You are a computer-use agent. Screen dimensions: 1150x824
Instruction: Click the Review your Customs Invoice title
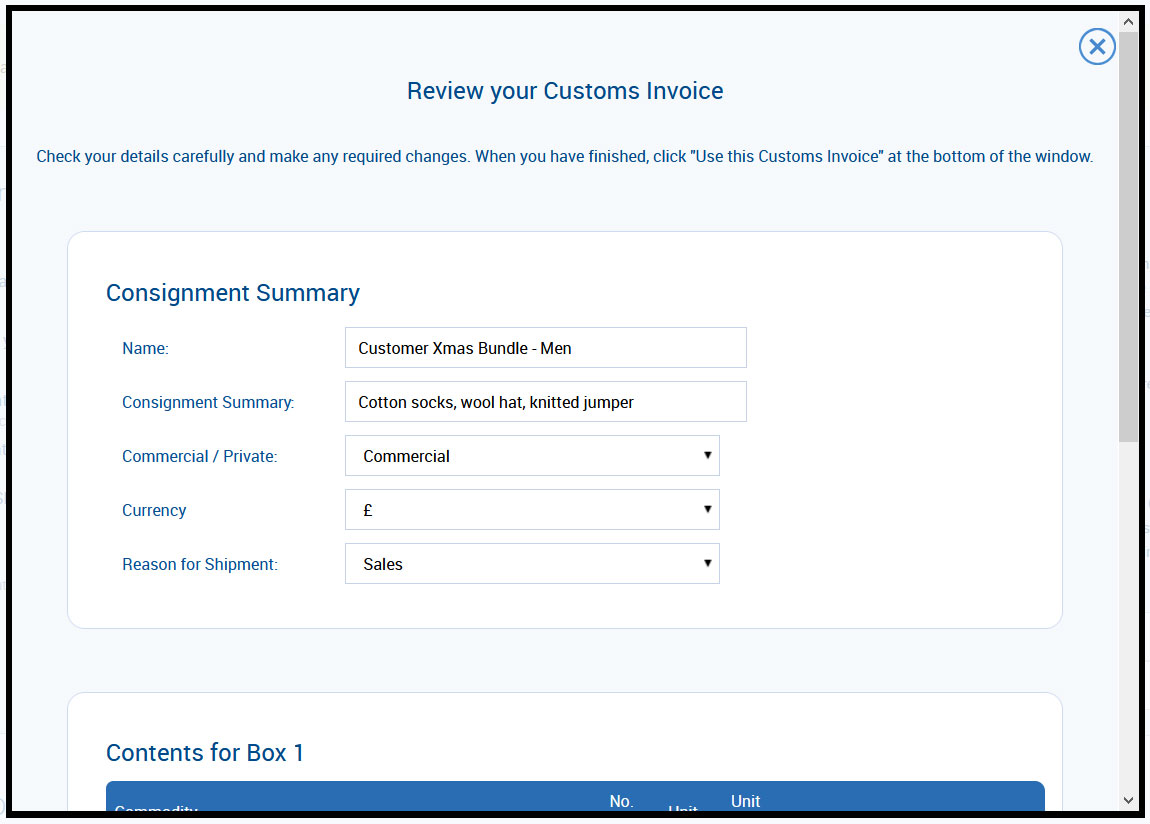(x=564, y=90)
